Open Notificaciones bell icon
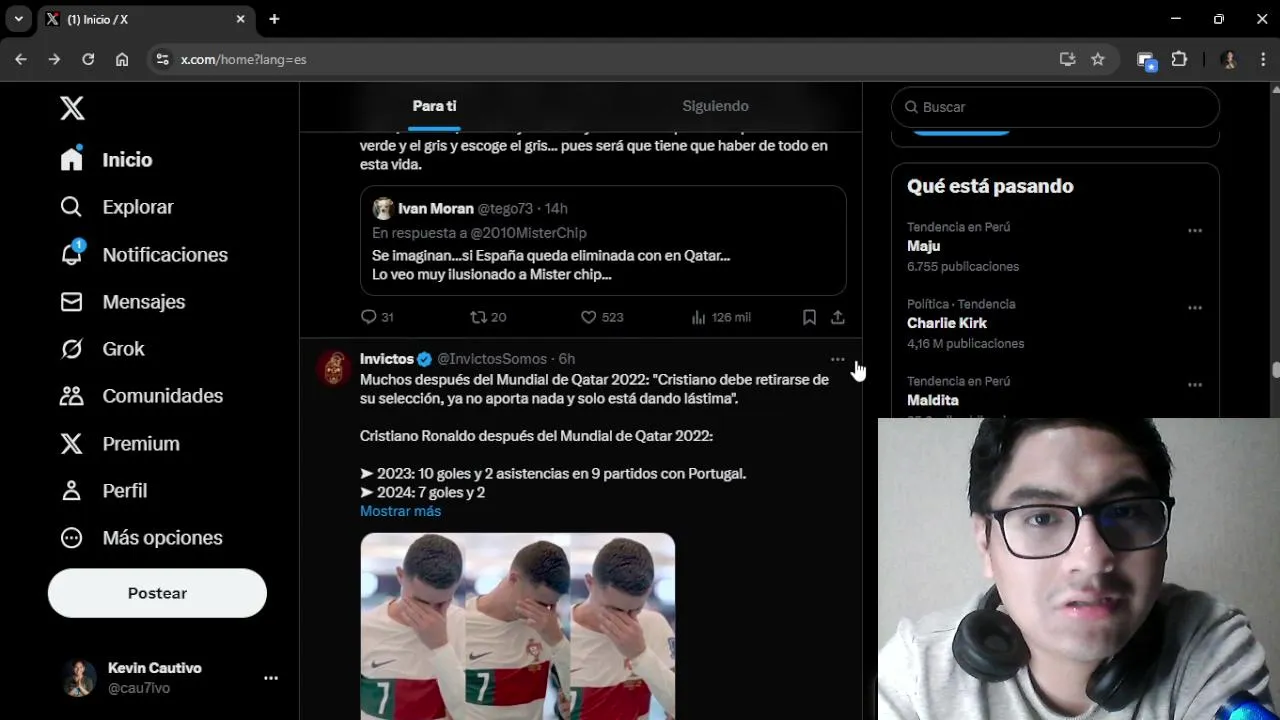This screenshot has width=1280, height=720. [x=71, y=254]
